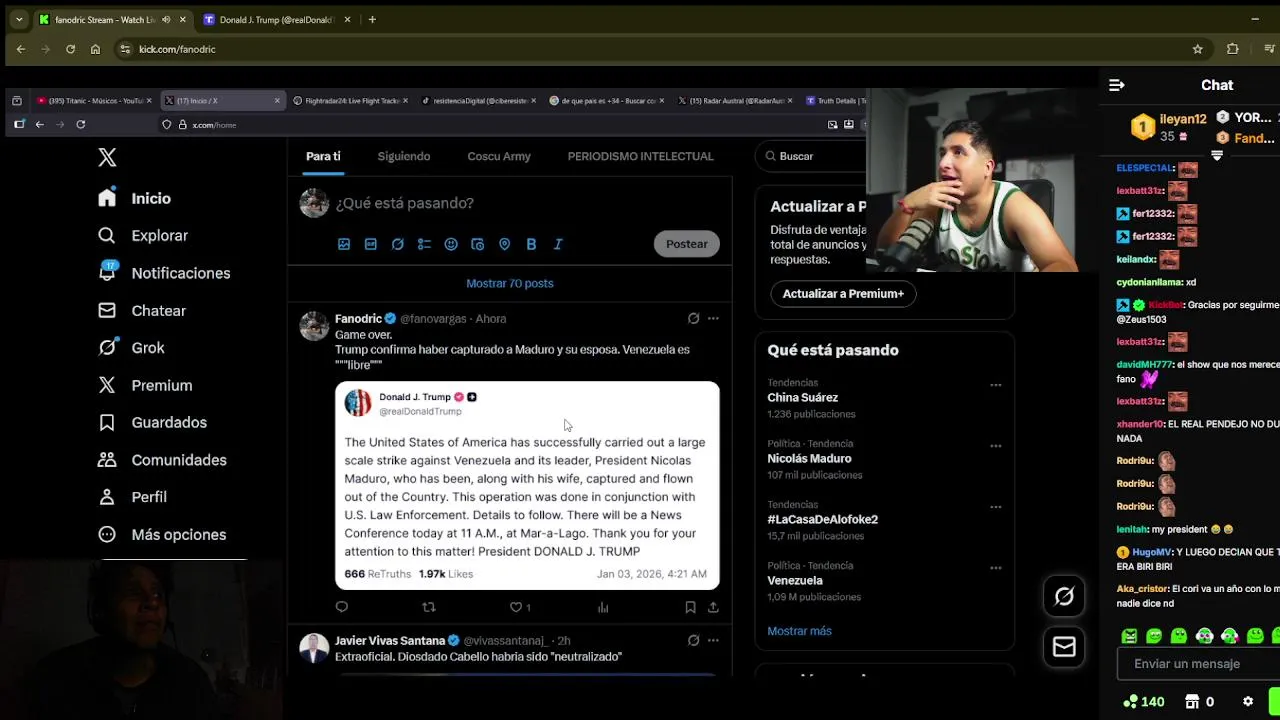Switch to Flightradar24 inner browser tab
Screen dimensions: 1280x720
coord(352,100)
